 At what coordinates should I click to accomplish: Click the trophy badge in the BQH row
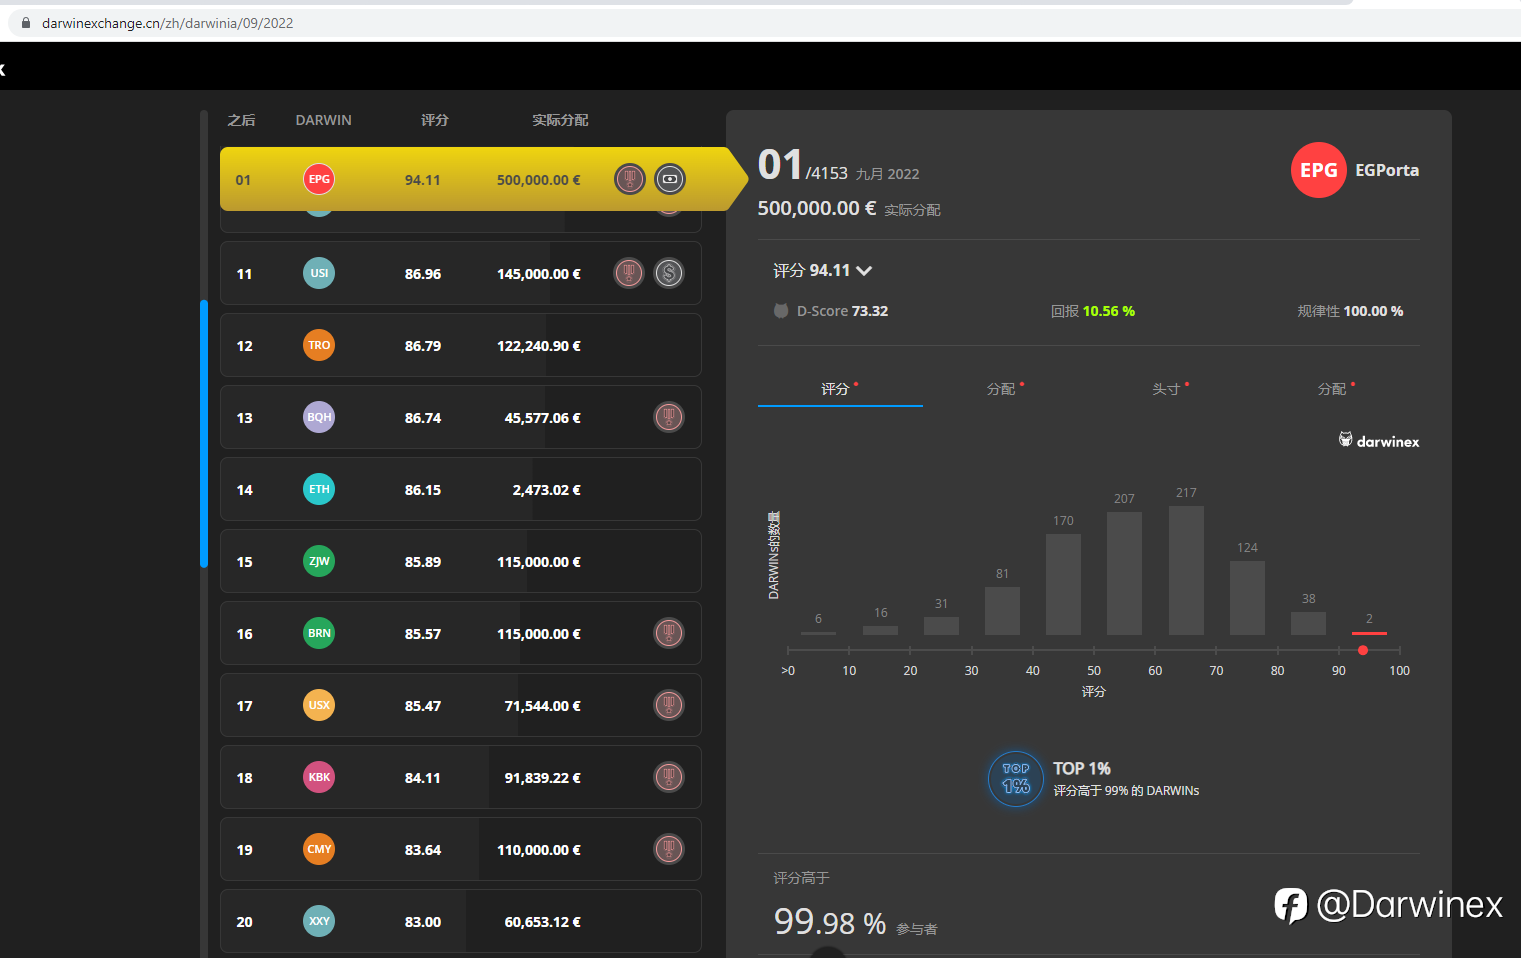click(x=669, y=417)
